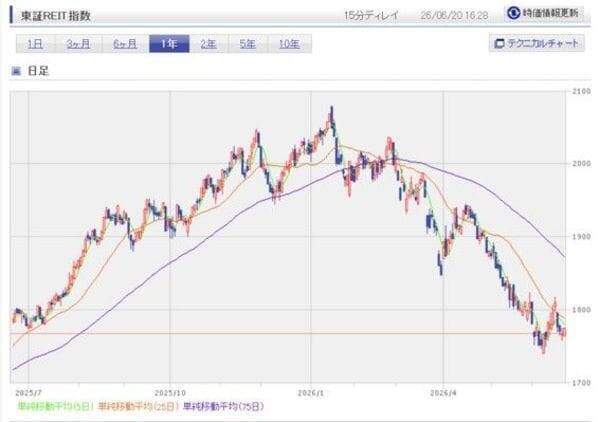Click the 2026/4 date axis marker

coord(443,393)
